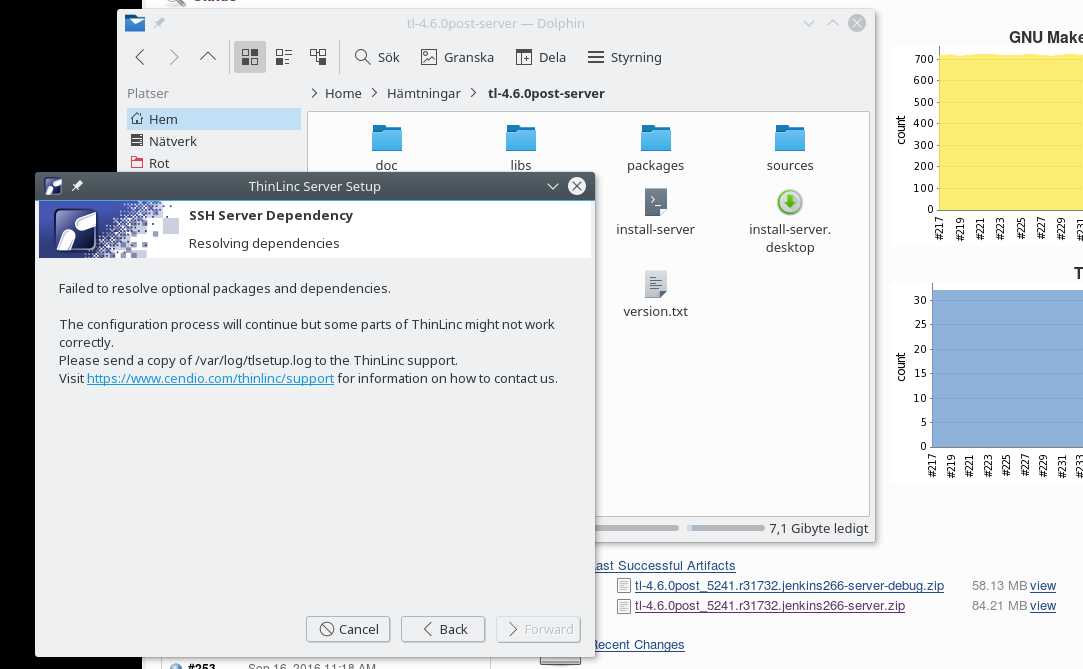Image resolution: width=1083 pixels, height=669 pixels.
Task: Open Sök search in Dolphin
Action: point(377,57)
